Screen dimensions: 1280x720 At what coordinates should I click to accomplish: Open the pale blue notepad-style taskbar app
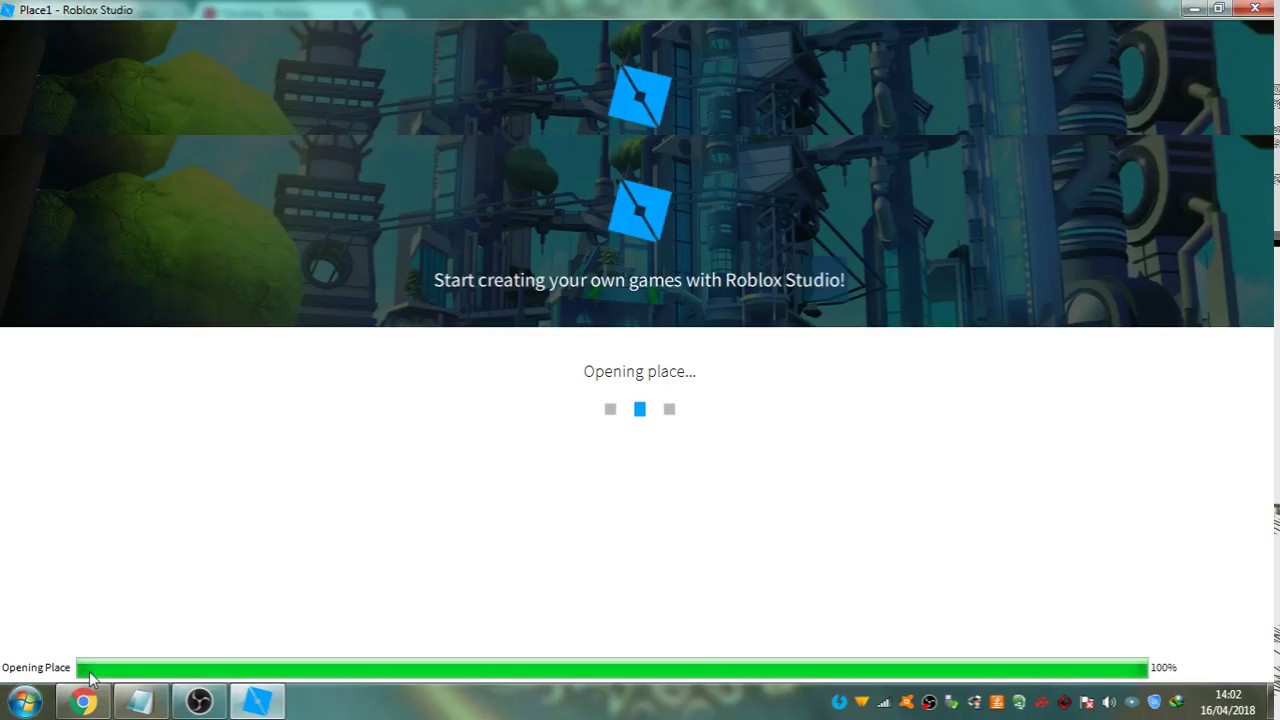tap(140, 702)
